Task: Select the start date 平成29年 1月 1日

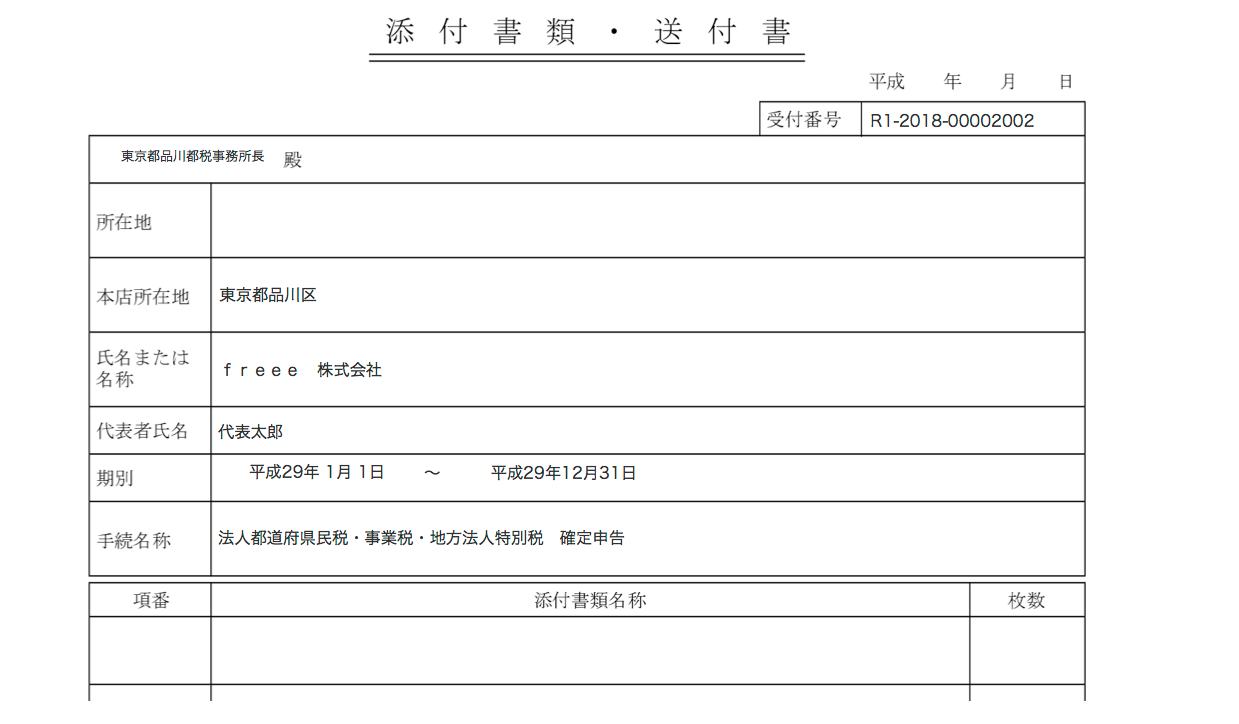Action: pos(317,472)
